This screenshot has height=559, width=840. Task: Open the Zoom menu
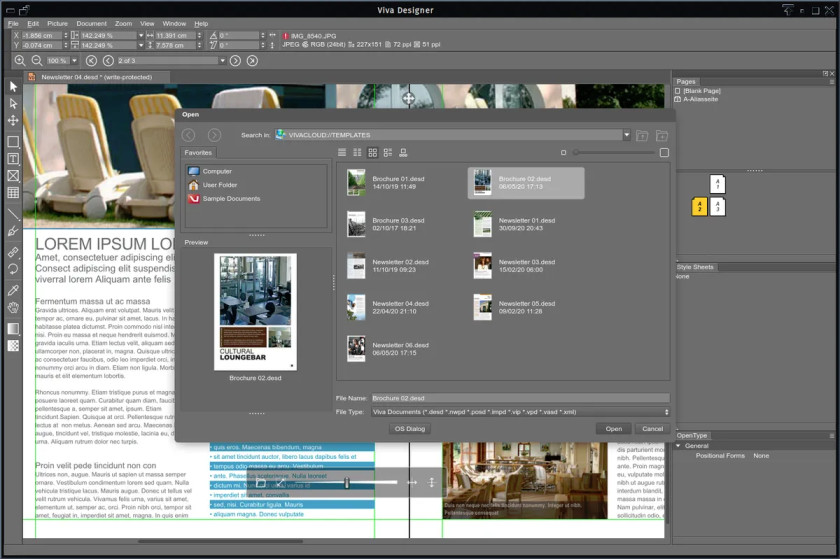point(123,24)
